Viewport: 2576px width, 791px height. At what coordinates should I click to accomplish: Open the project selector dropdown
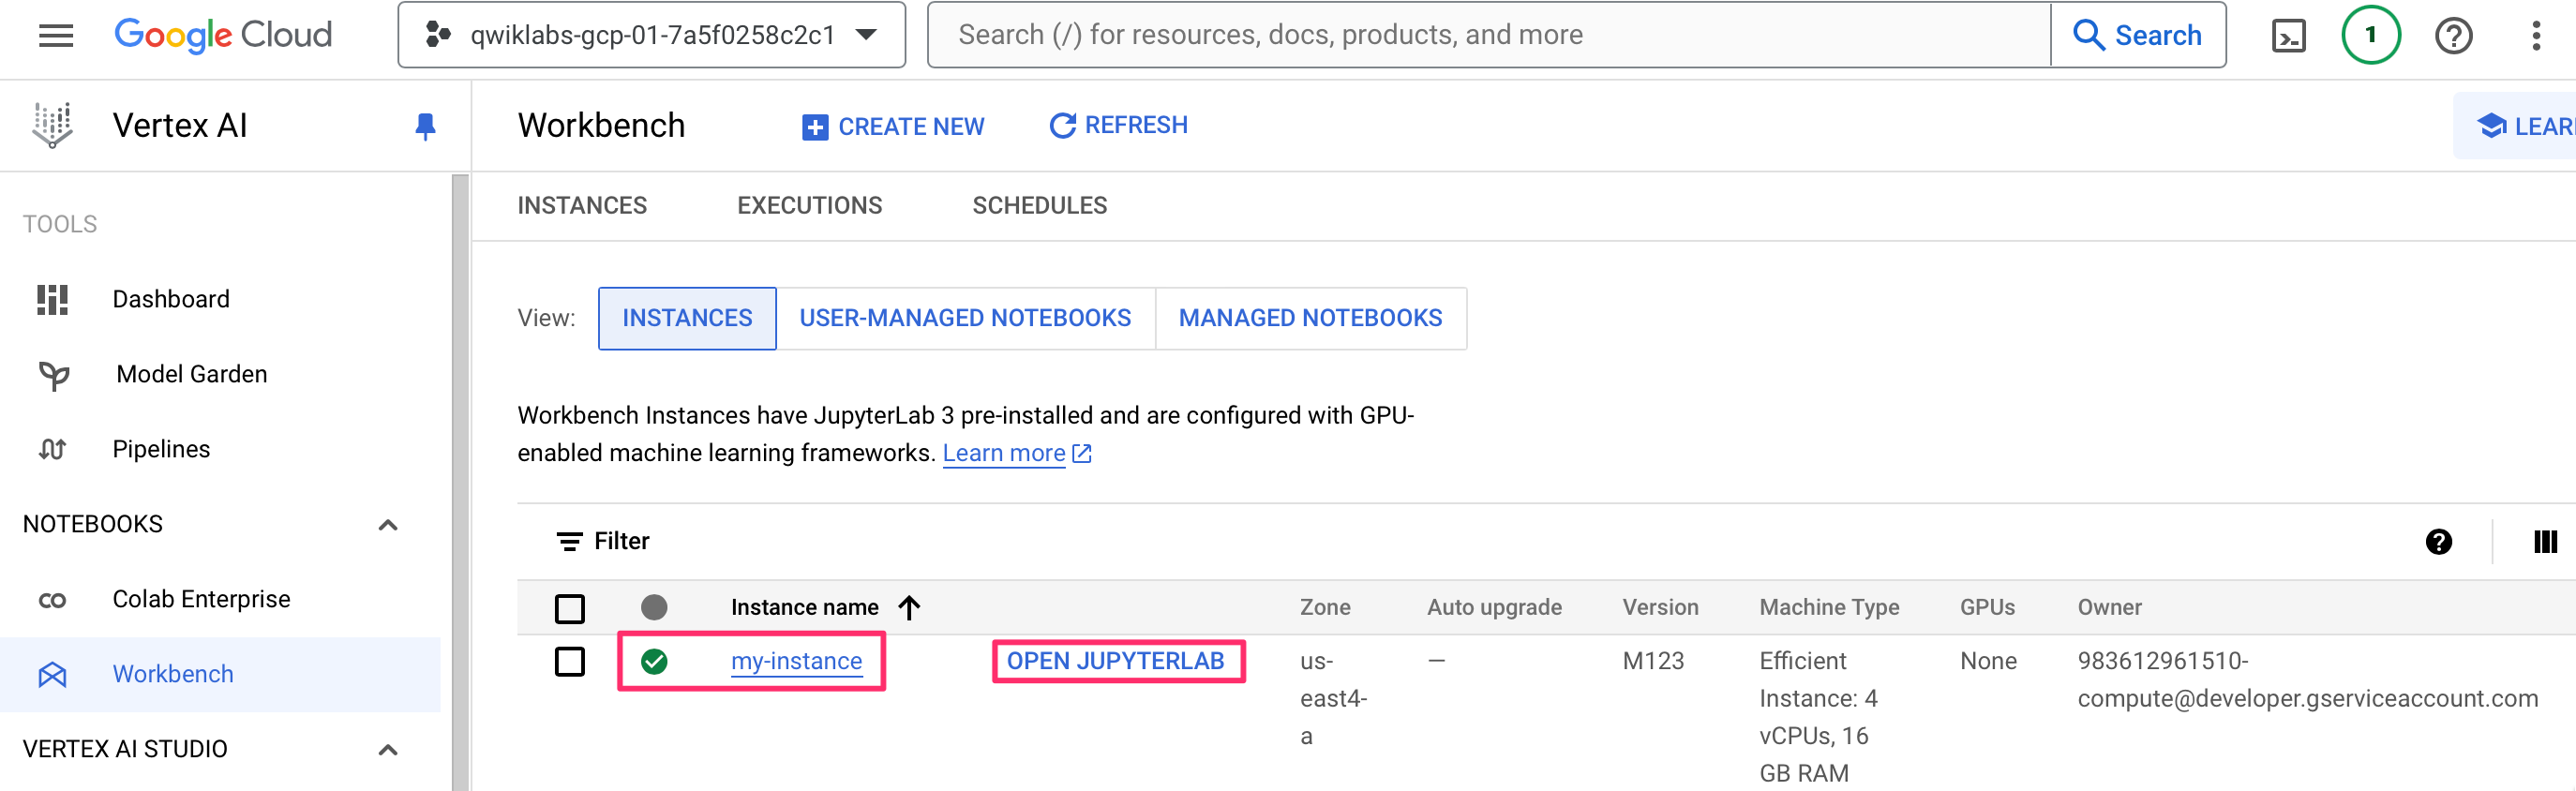tap(651, 35)
